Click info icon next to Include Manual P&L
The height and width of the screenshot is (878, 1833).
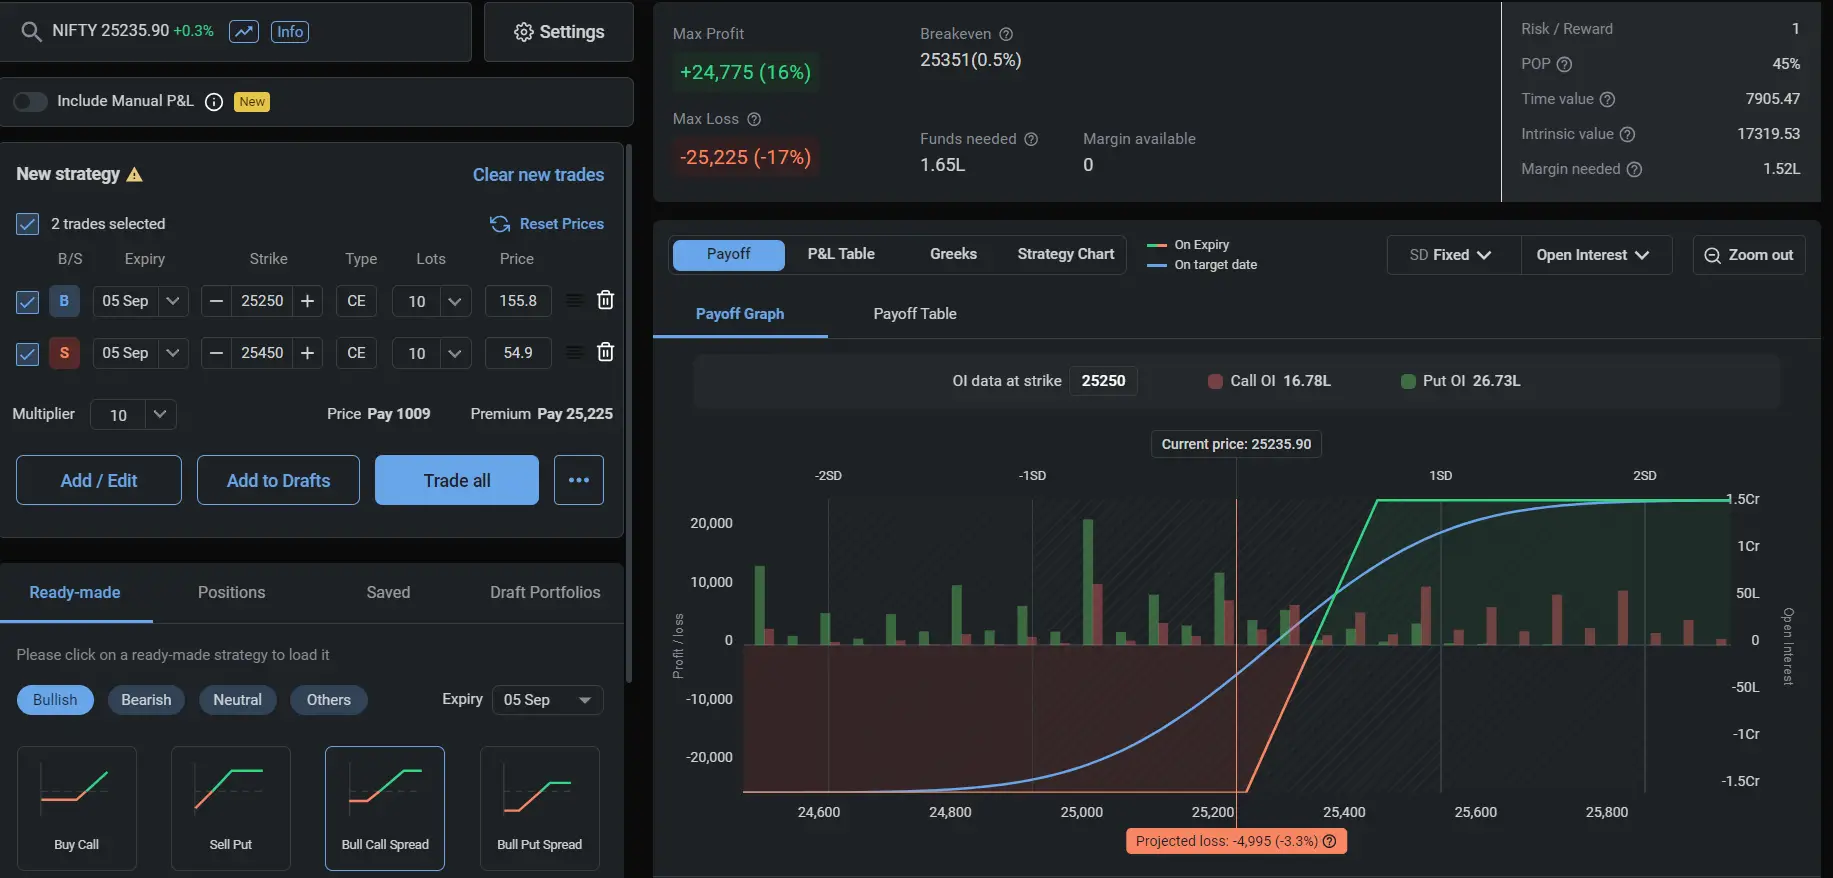pyautogui.click(x=213, y=102)
